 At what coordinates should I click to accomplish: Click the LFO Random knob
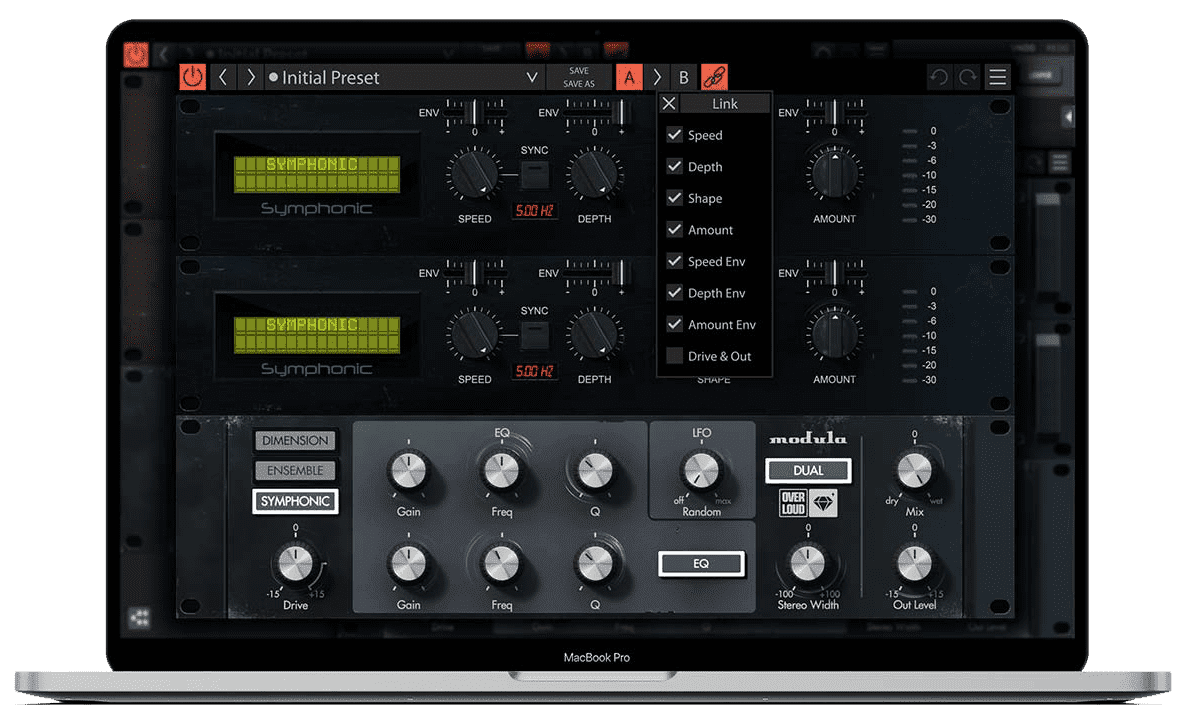pyautogui.click(x=701, y=470)
